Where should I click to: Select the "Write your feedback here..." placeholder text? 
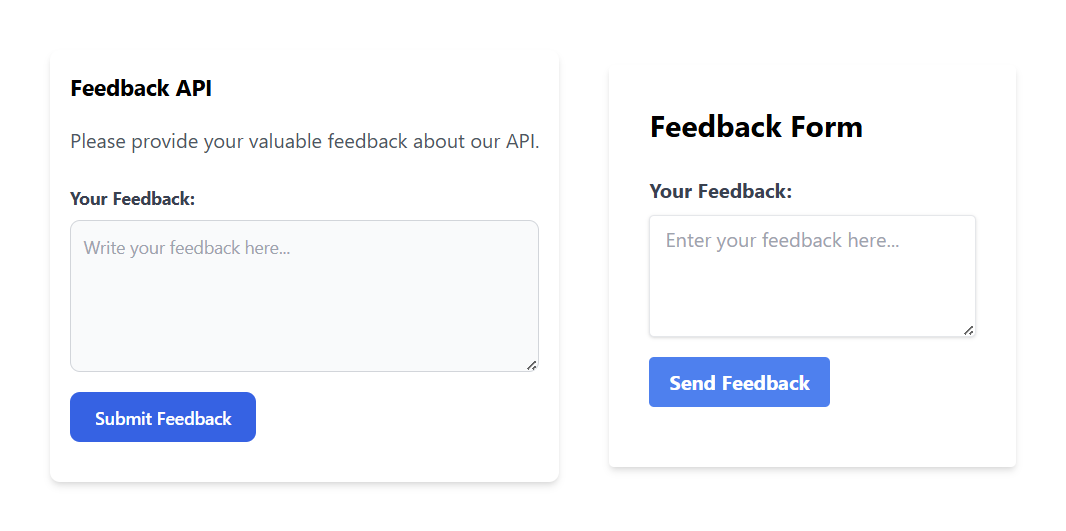187,248
